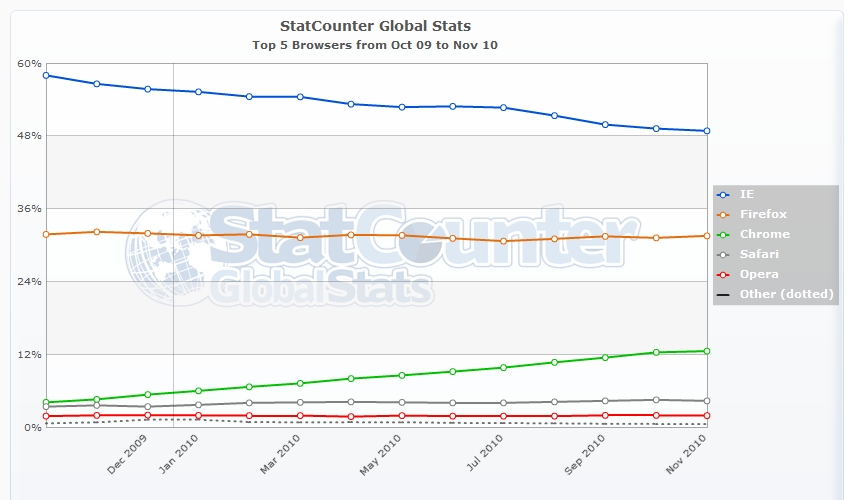Click the Firefox orange legend marker

point(724,214)
